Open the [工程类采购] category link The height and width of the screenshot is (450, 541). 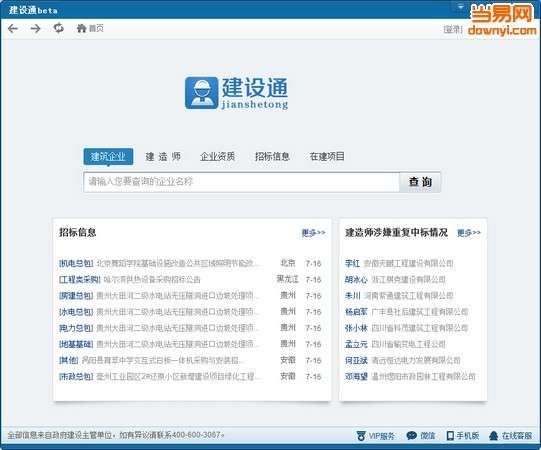click(80, 279)
